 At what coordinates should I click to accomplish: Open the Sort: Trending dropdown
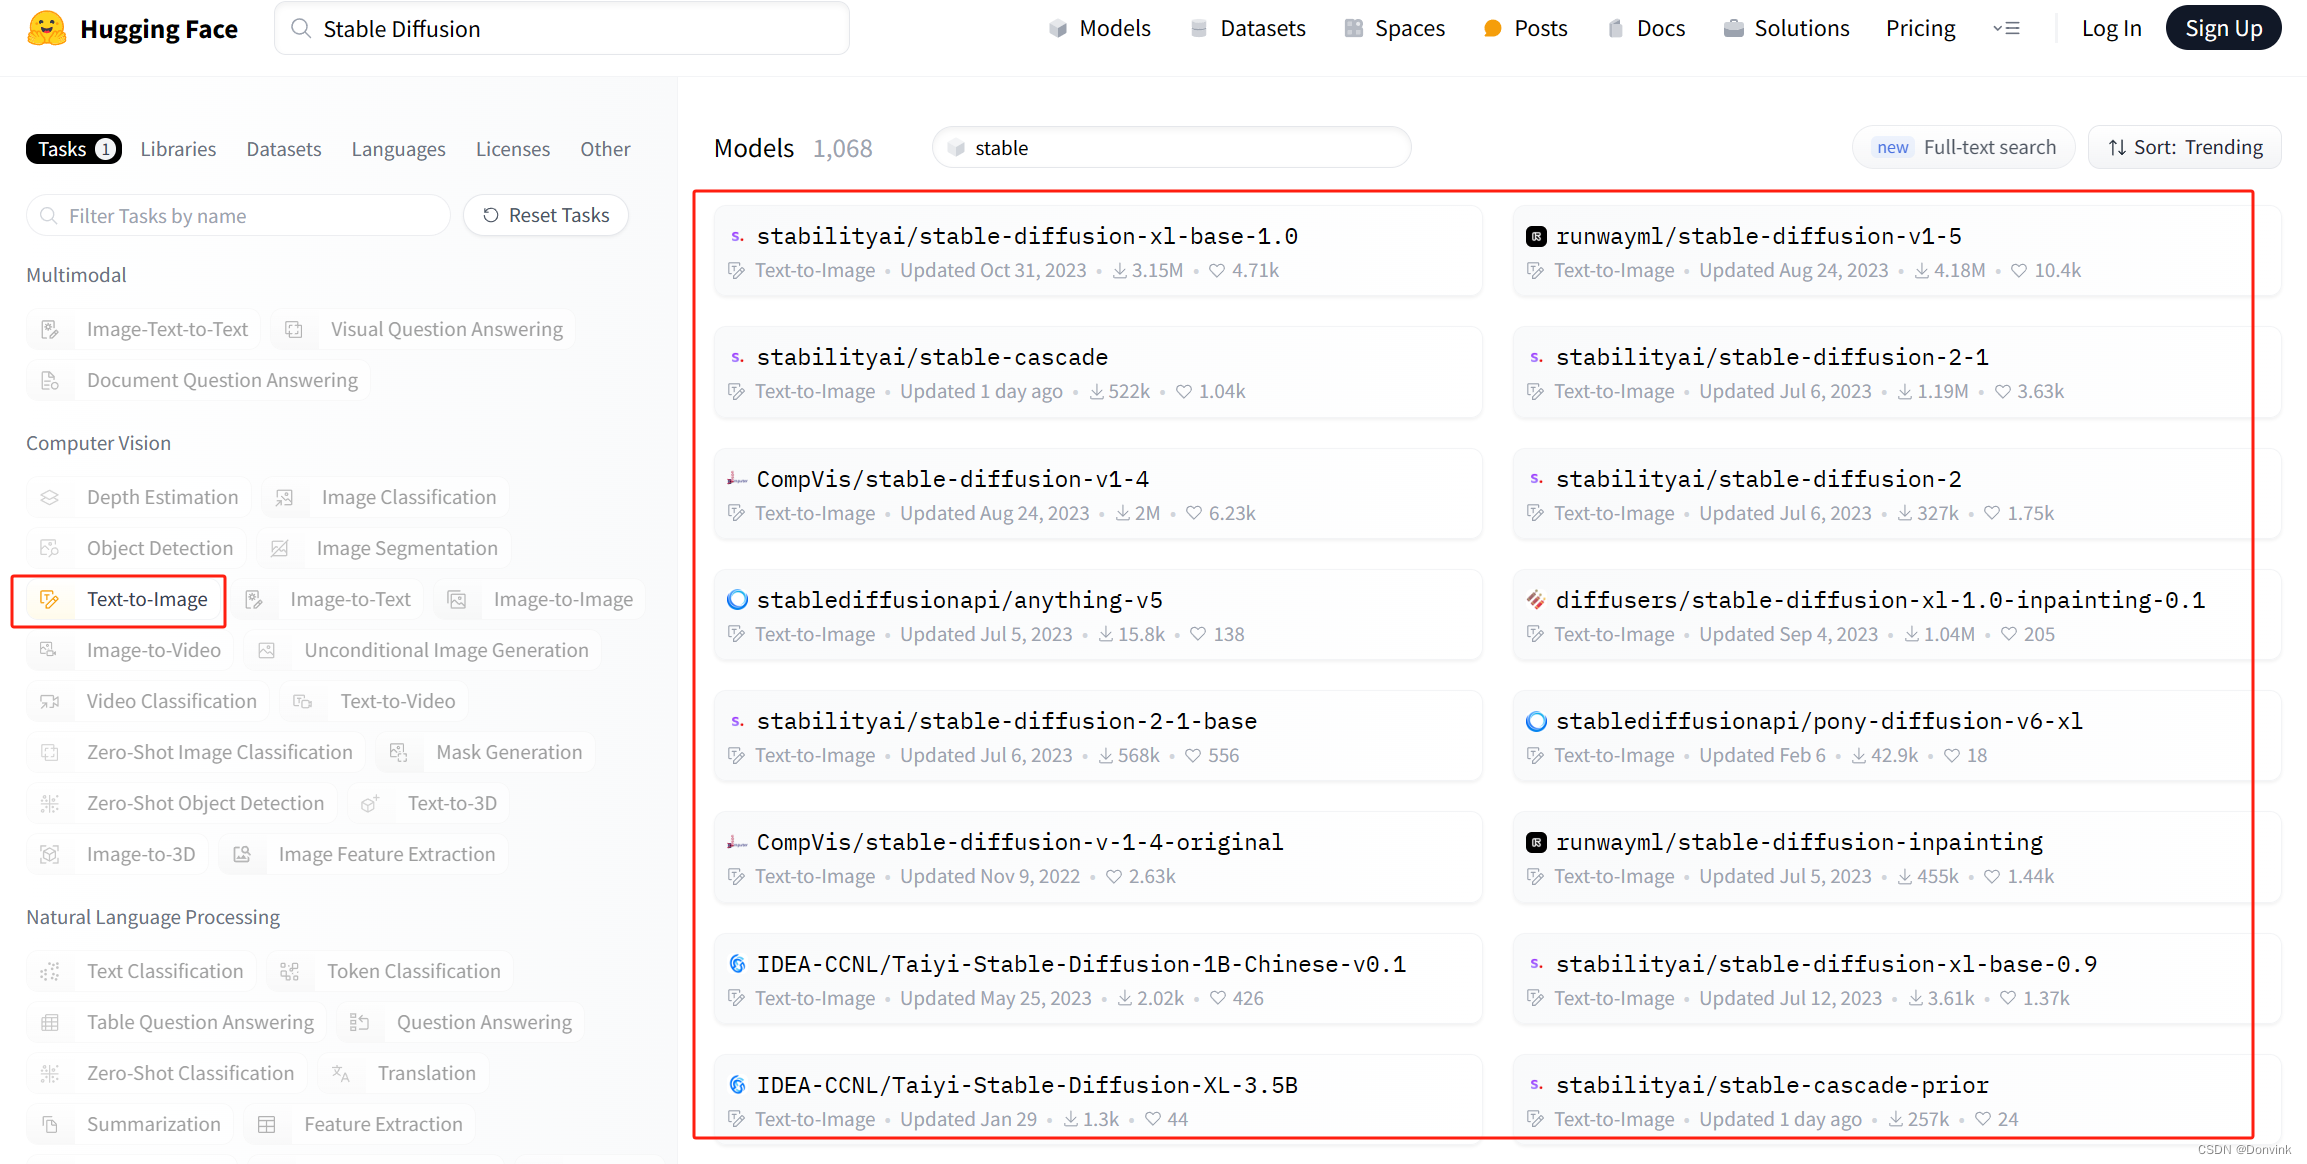pyautogui.click(x=2185, y=147)
